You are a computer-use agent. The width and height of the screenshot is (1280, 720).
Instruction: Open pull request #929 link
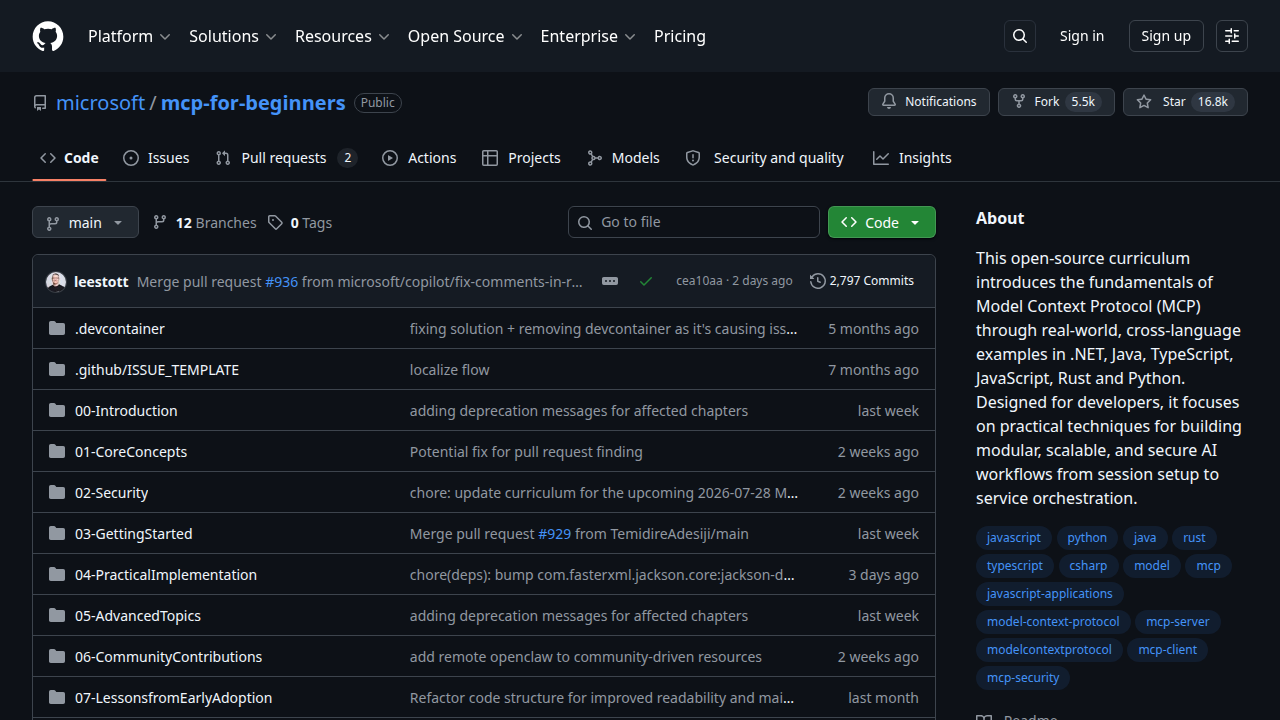[554, 534]
